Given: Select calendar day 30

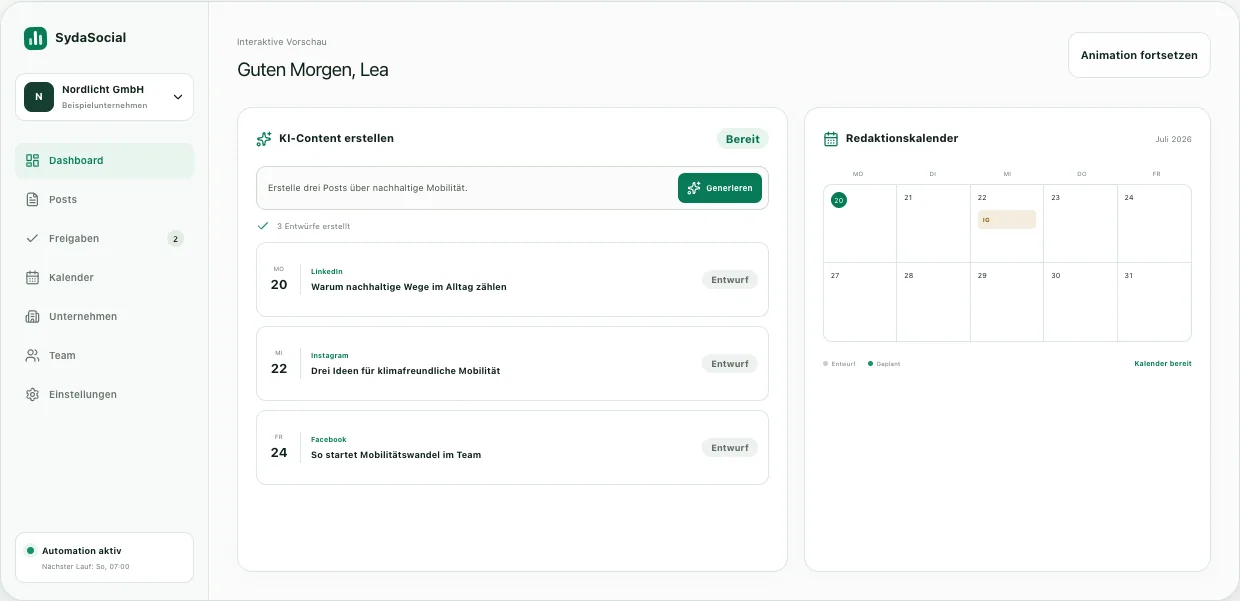Looking at the screenshot, I should pos(1080,302).
